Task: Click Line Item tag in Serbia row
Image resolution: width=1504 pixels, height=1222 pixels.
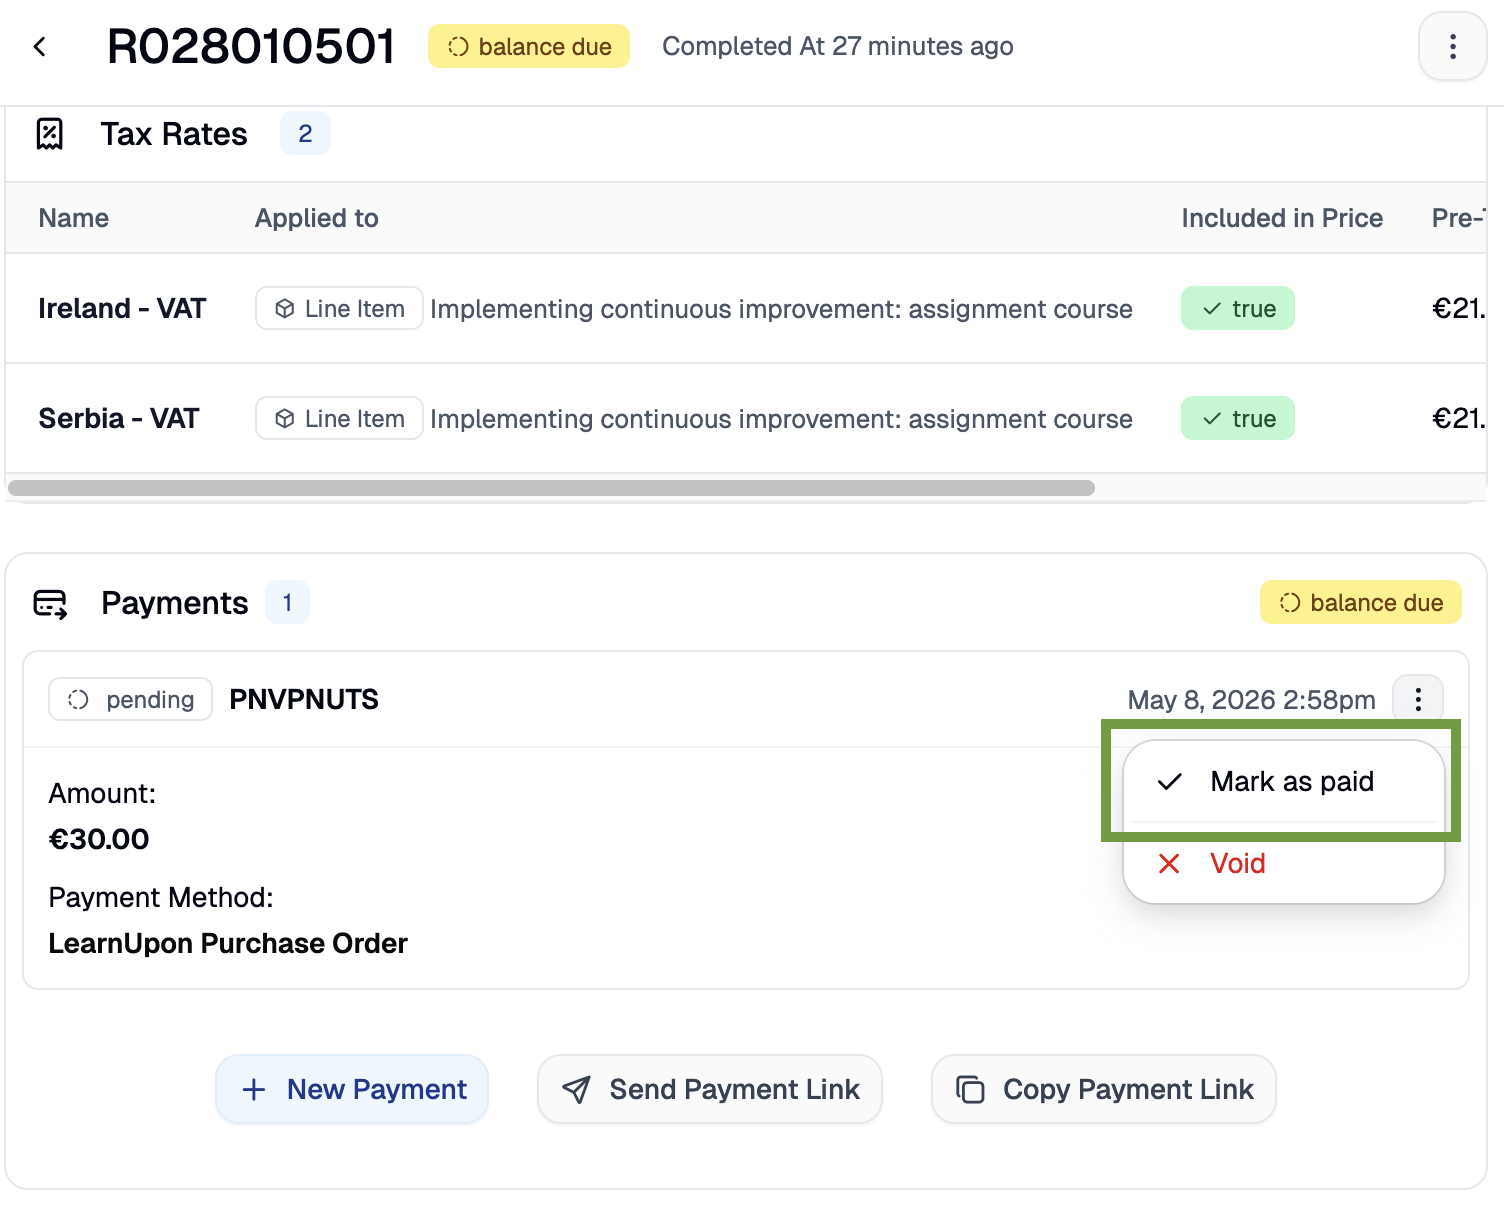Action: 339,418
